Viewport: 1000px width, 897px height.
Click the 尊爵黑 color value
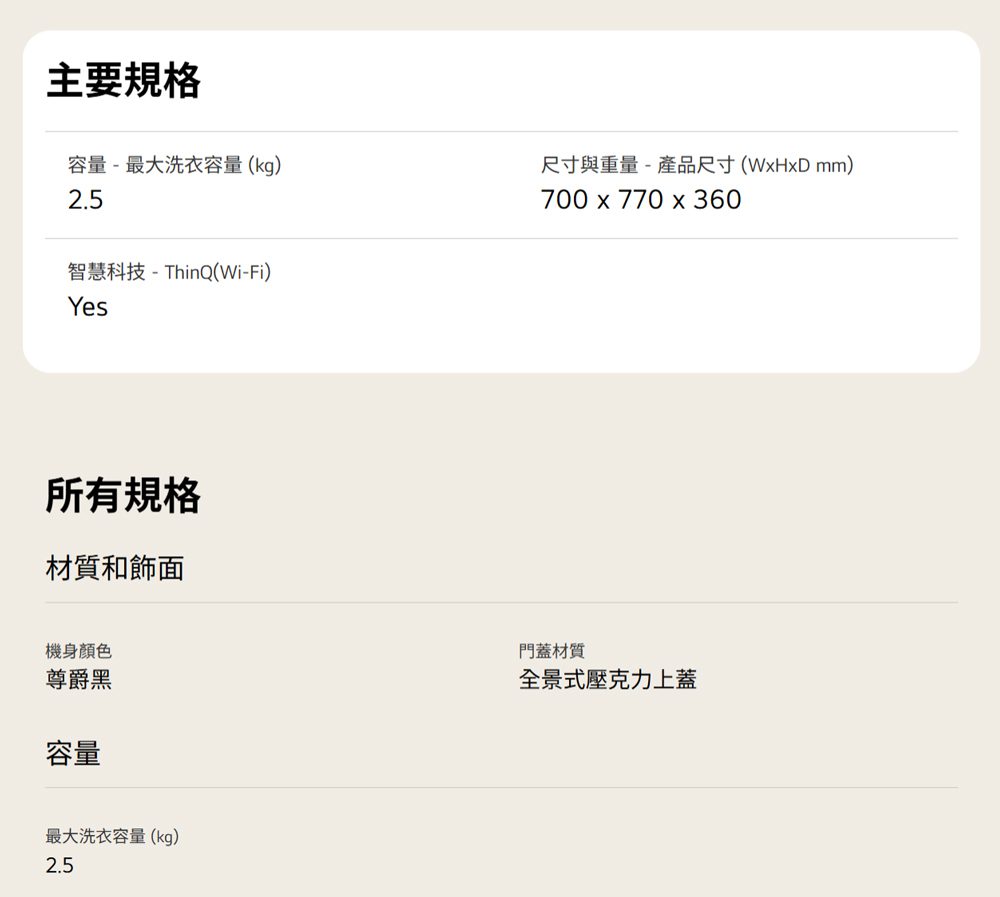[78, 681]
